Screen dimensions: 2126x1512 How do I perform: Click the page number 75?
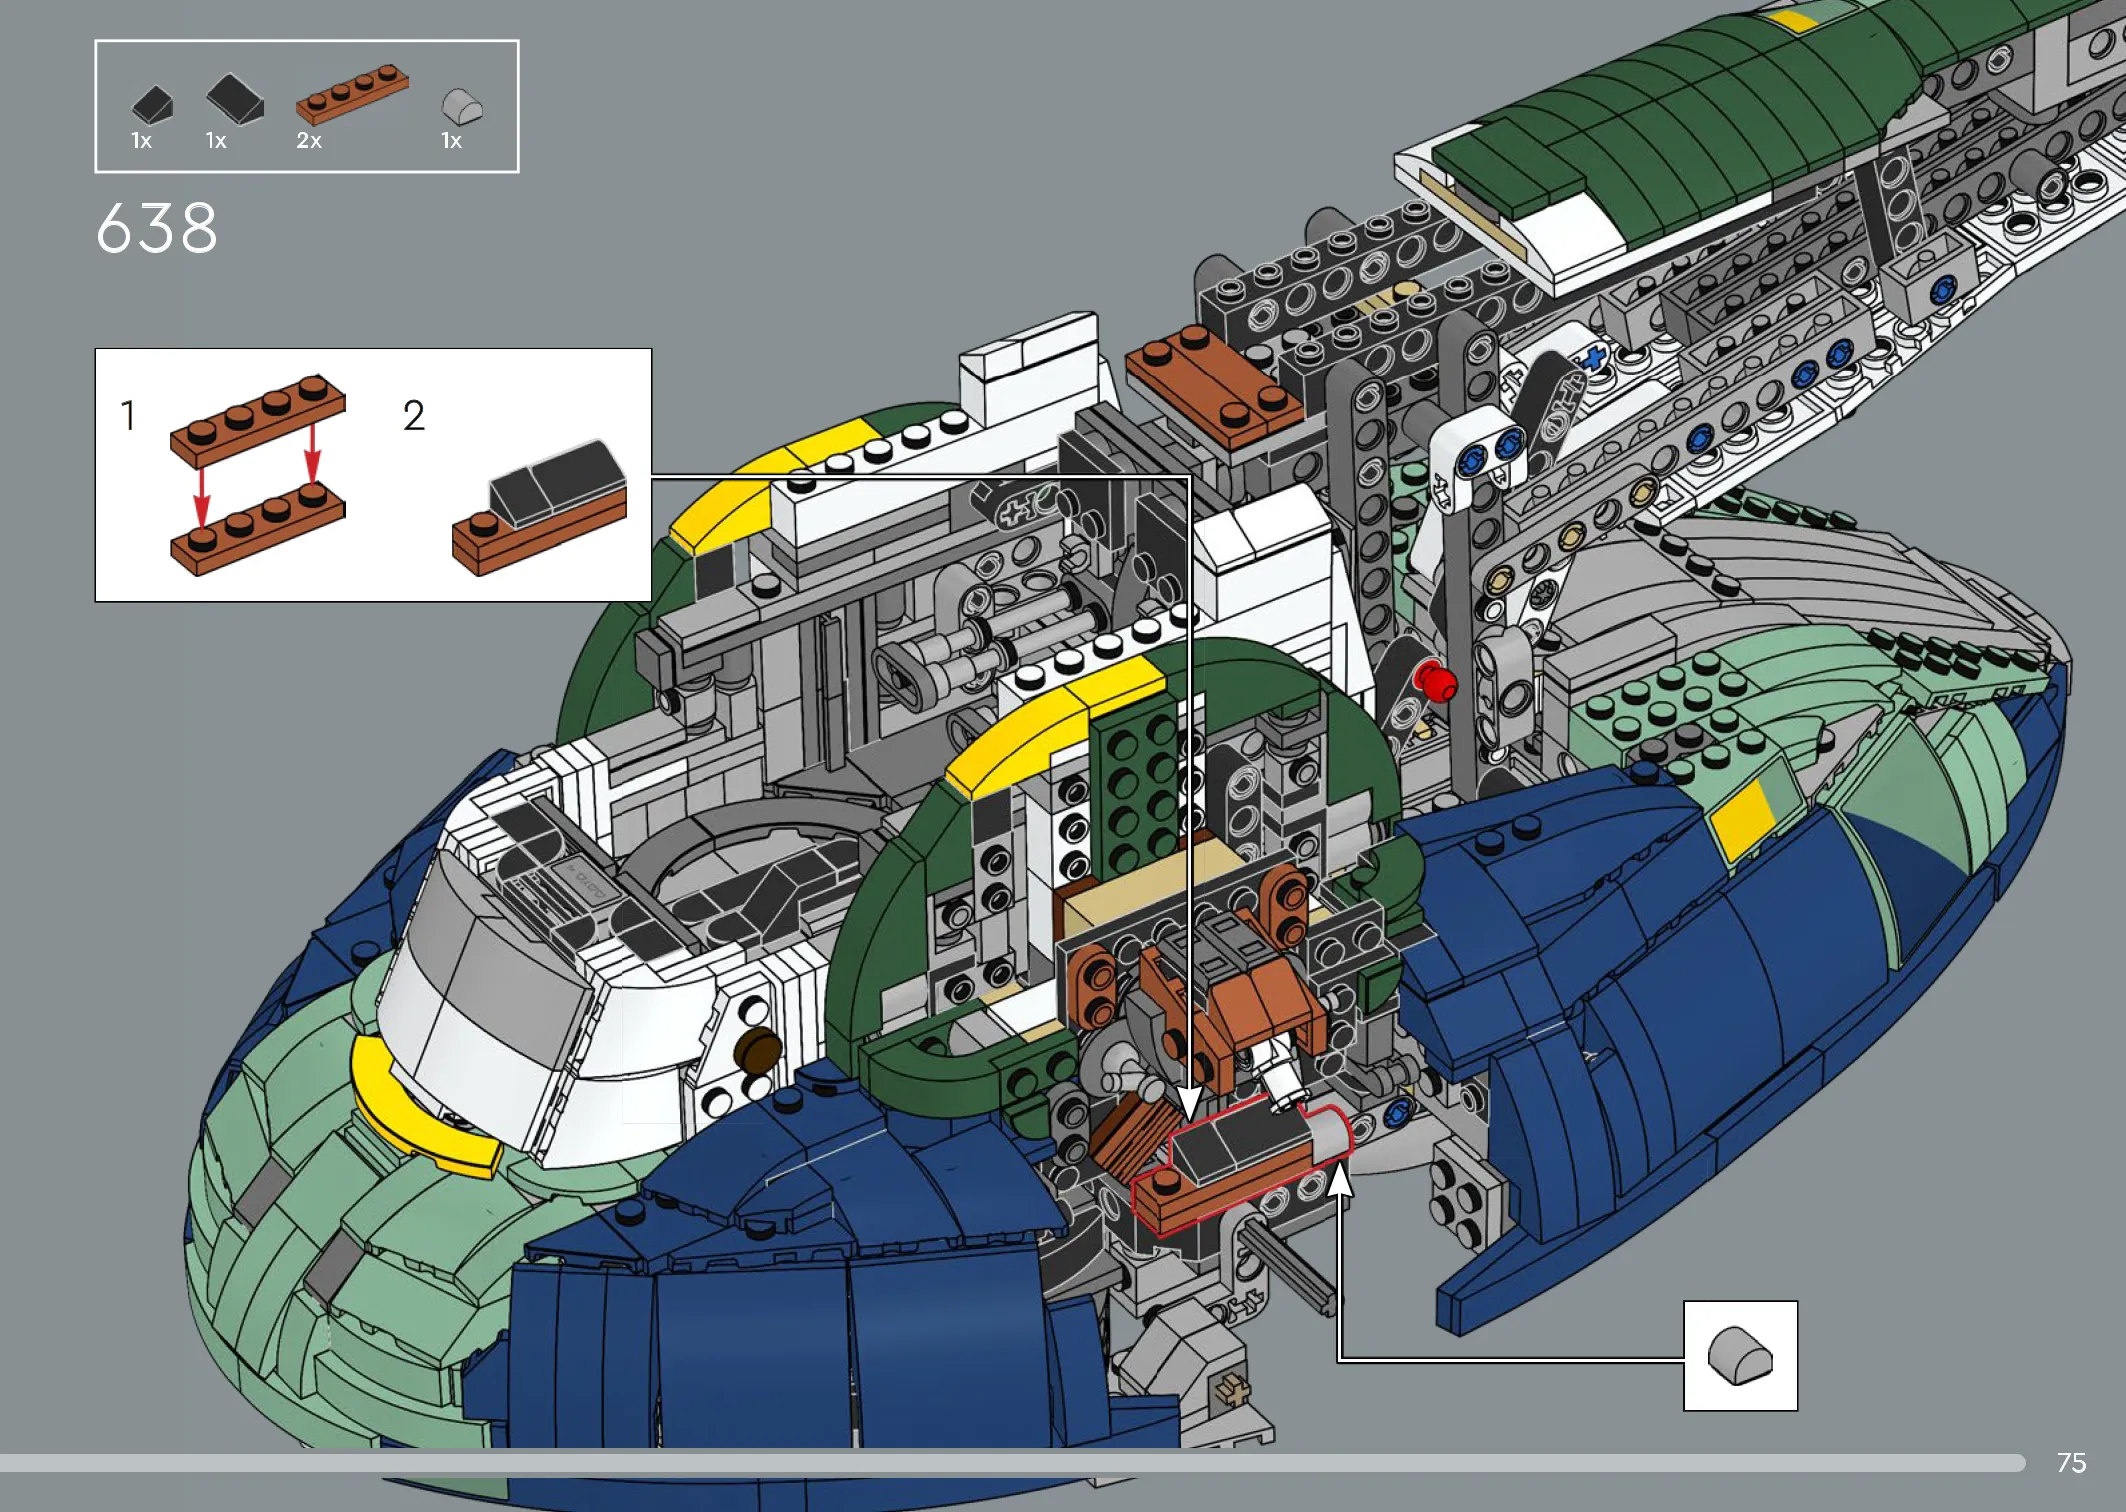click(x=2071, y=1463)
